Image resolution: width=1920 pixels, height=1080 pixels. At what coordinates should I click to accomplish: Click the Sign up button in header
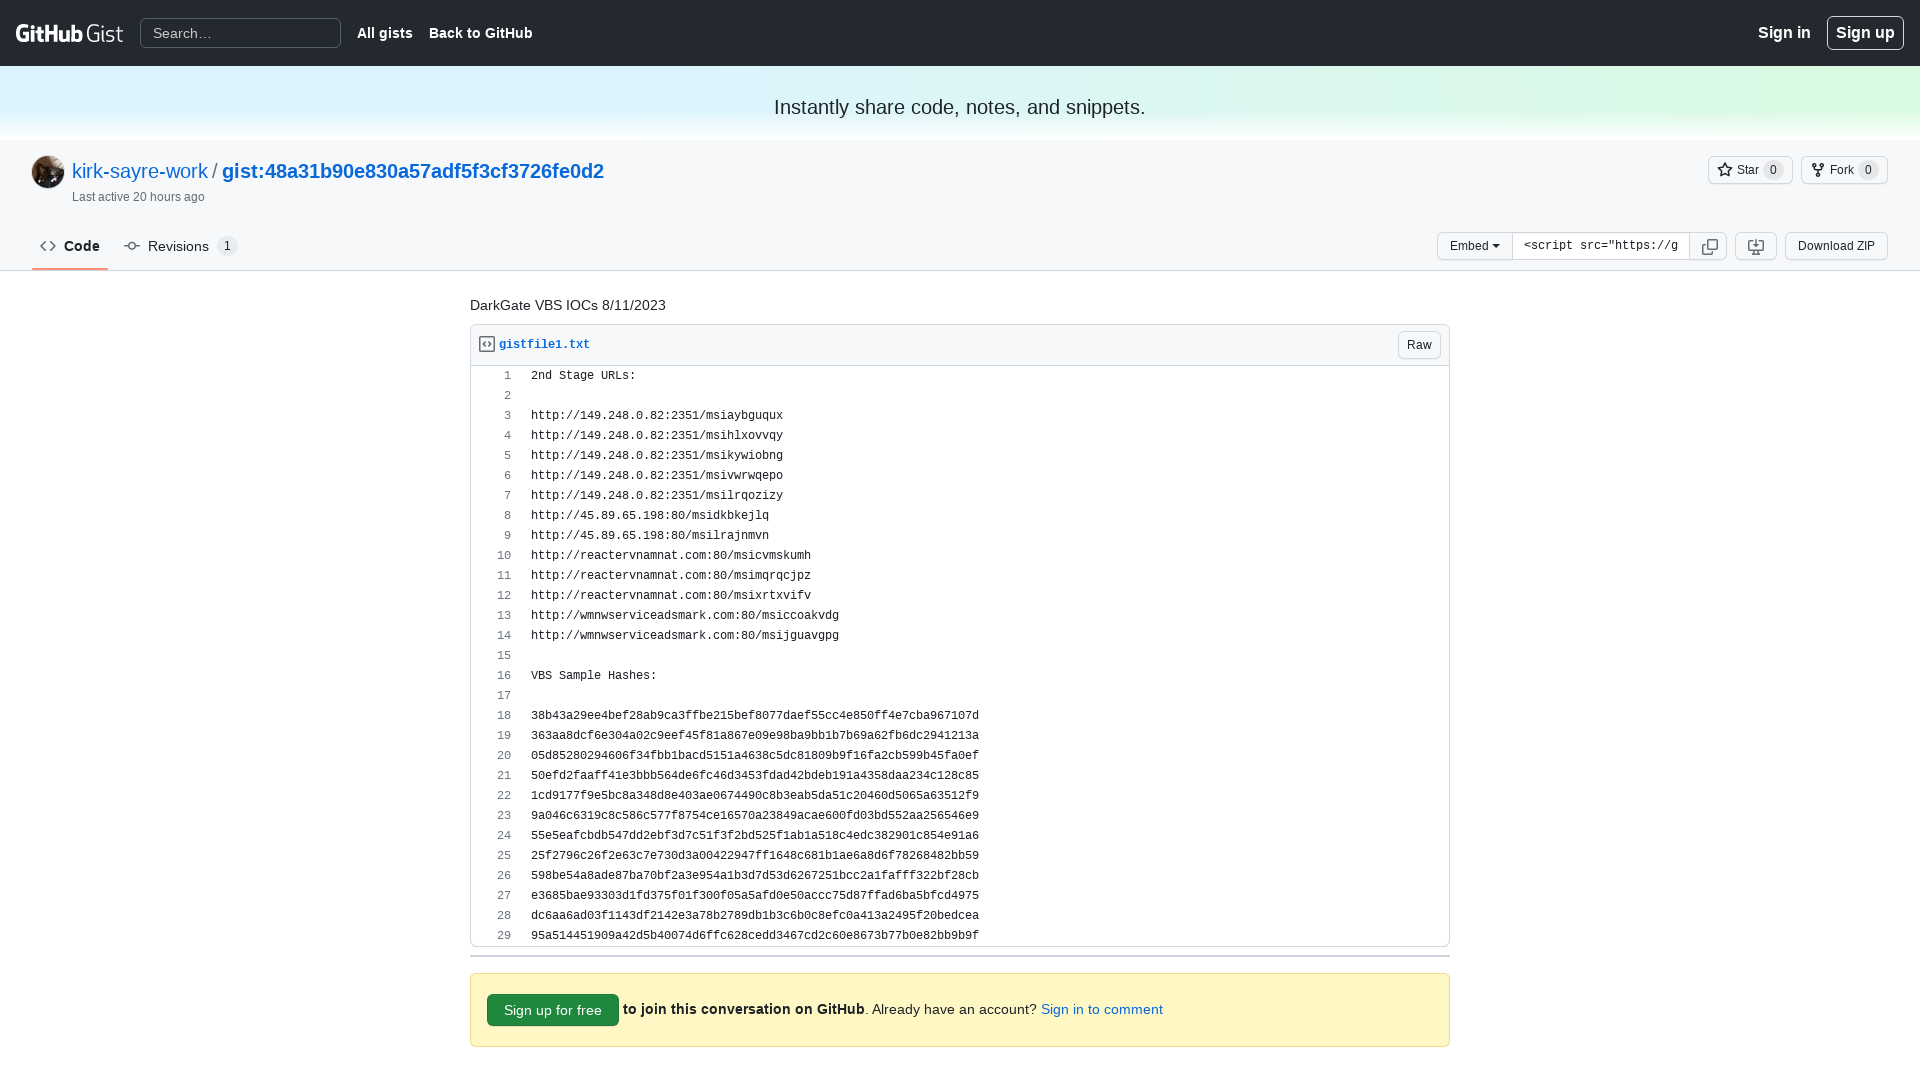[x=1865, y=32]
